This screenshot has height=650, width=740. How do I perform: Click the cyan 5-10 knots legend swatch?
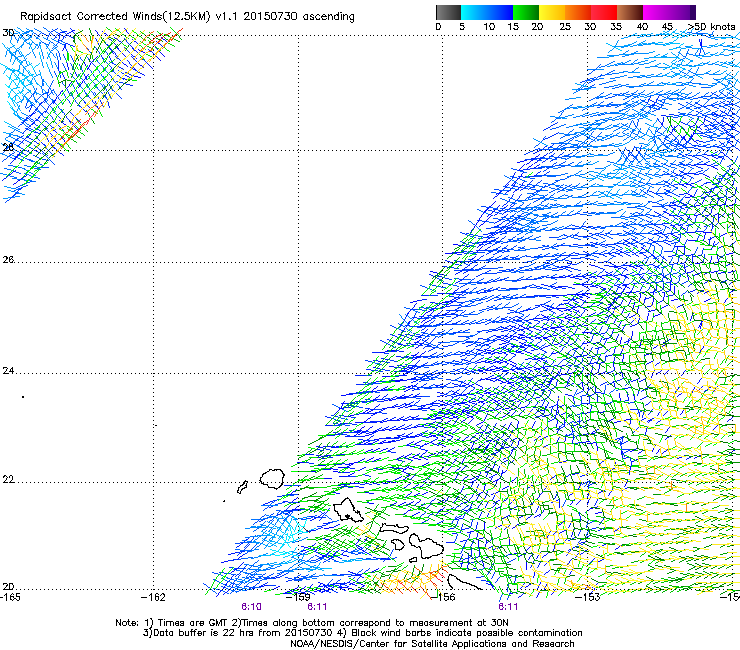(474, 12)
